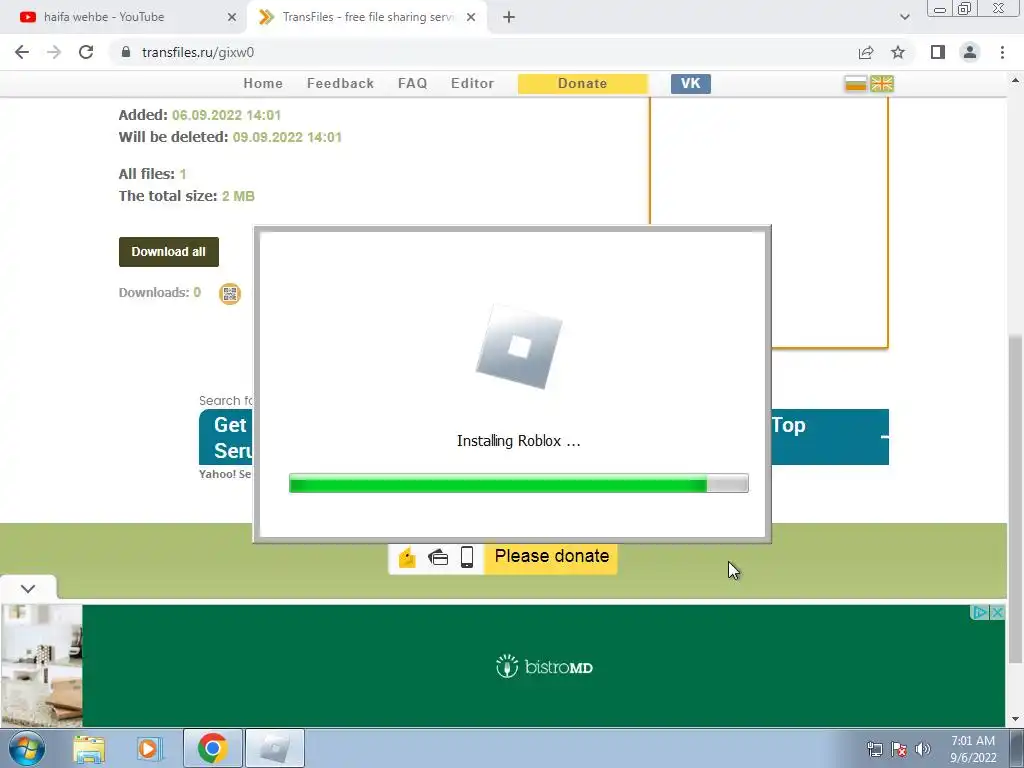Share this page via the share icon
1024x768 pixels.
(x=866, y=52)
